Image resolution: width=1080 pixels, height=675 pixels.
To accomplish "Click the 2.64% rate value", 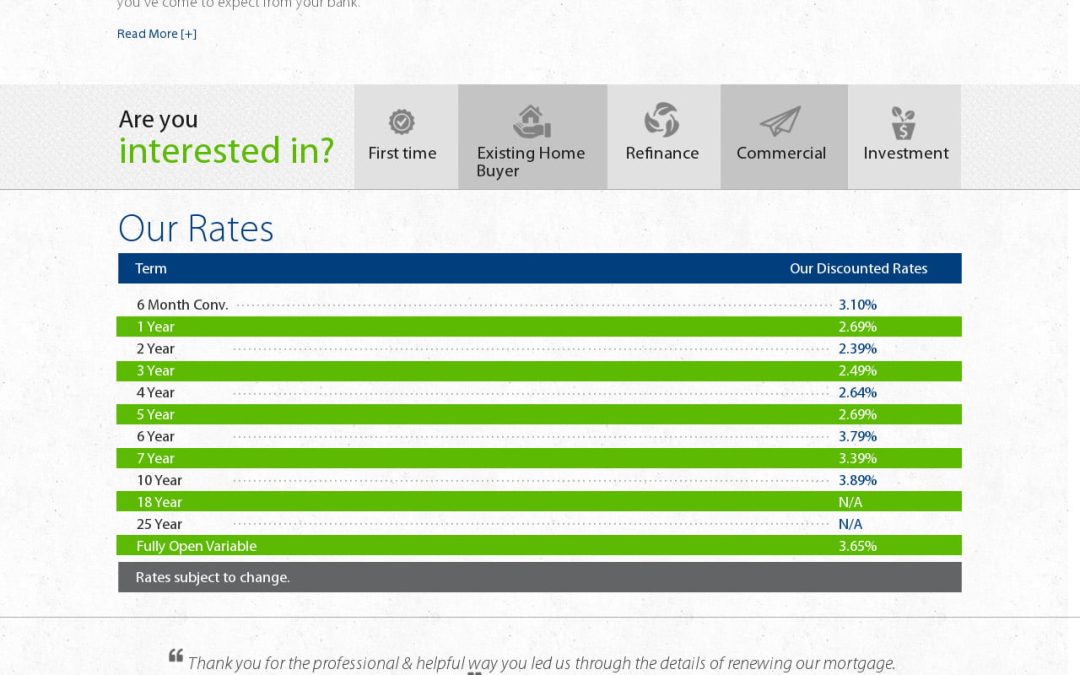I will [858, 393].
